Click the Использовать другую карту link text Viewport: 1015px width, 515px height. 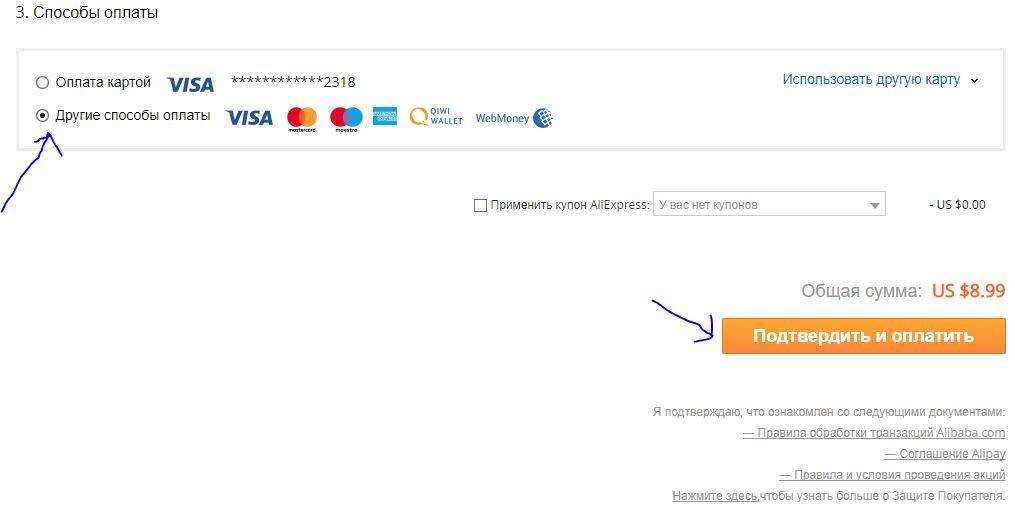click(x=871, y=80)
